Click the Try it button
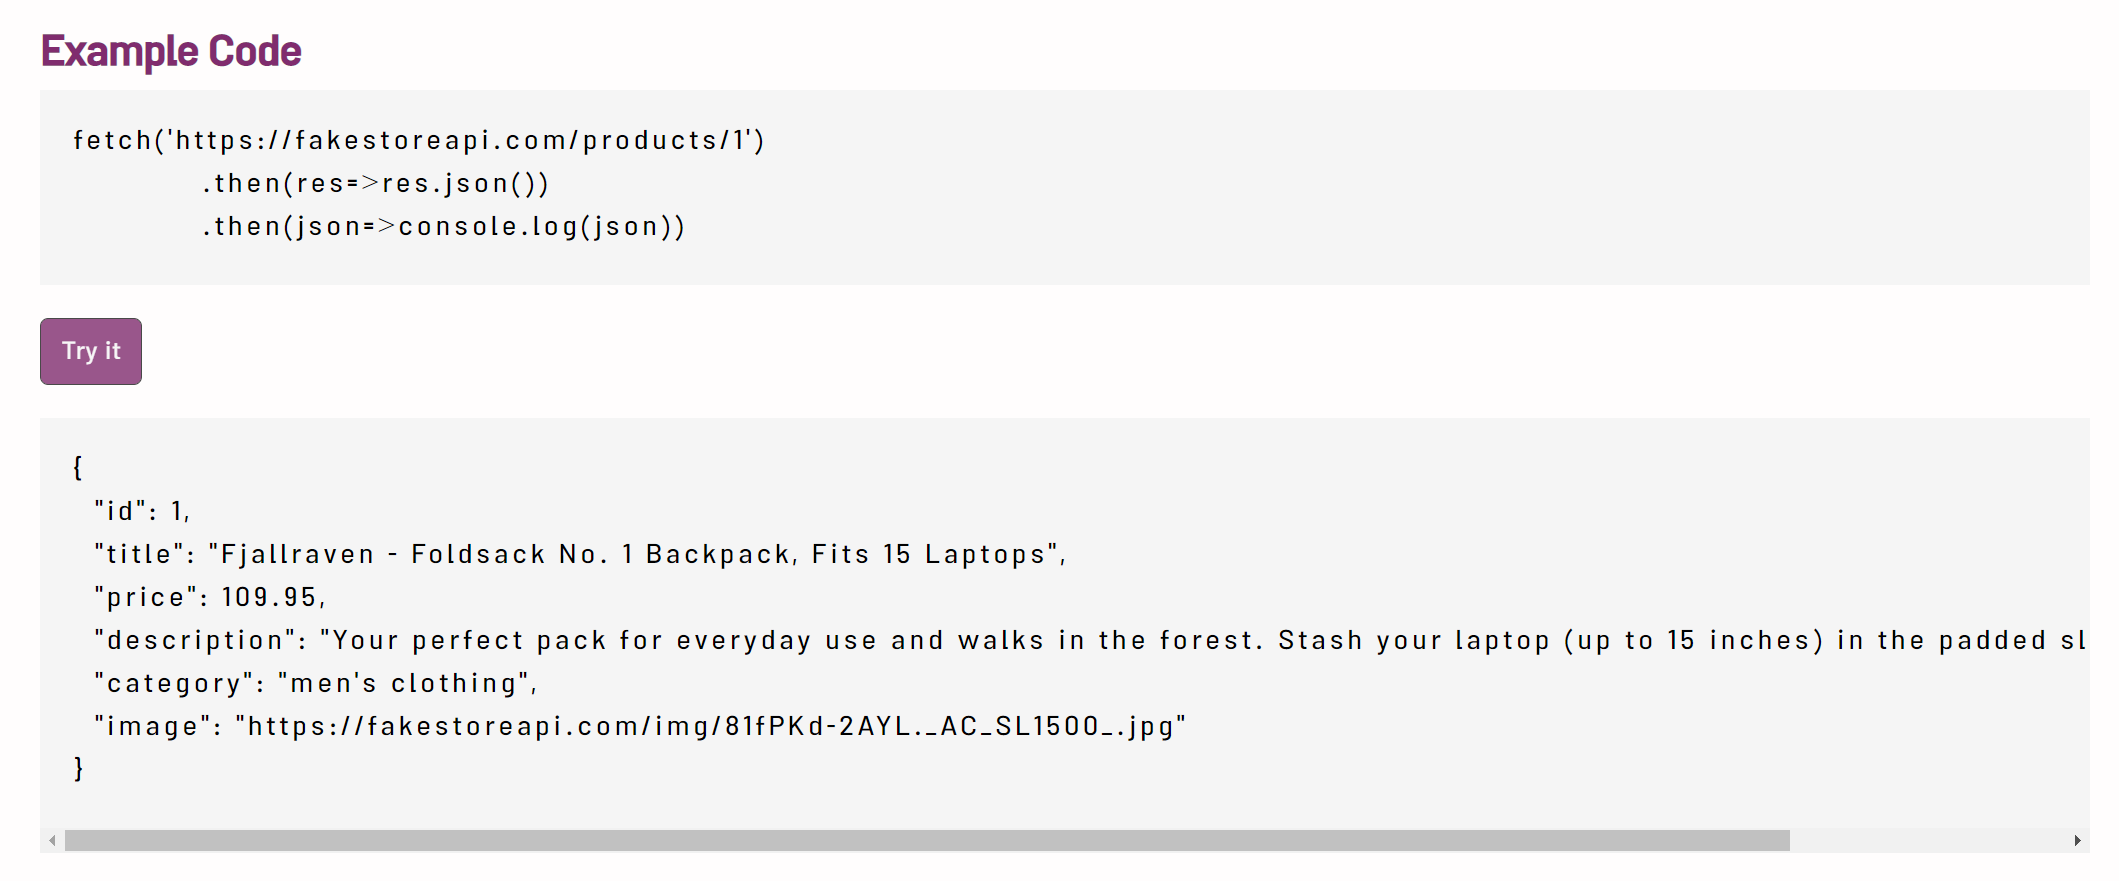The image size is (2119, 881). (x=91, y=351)
